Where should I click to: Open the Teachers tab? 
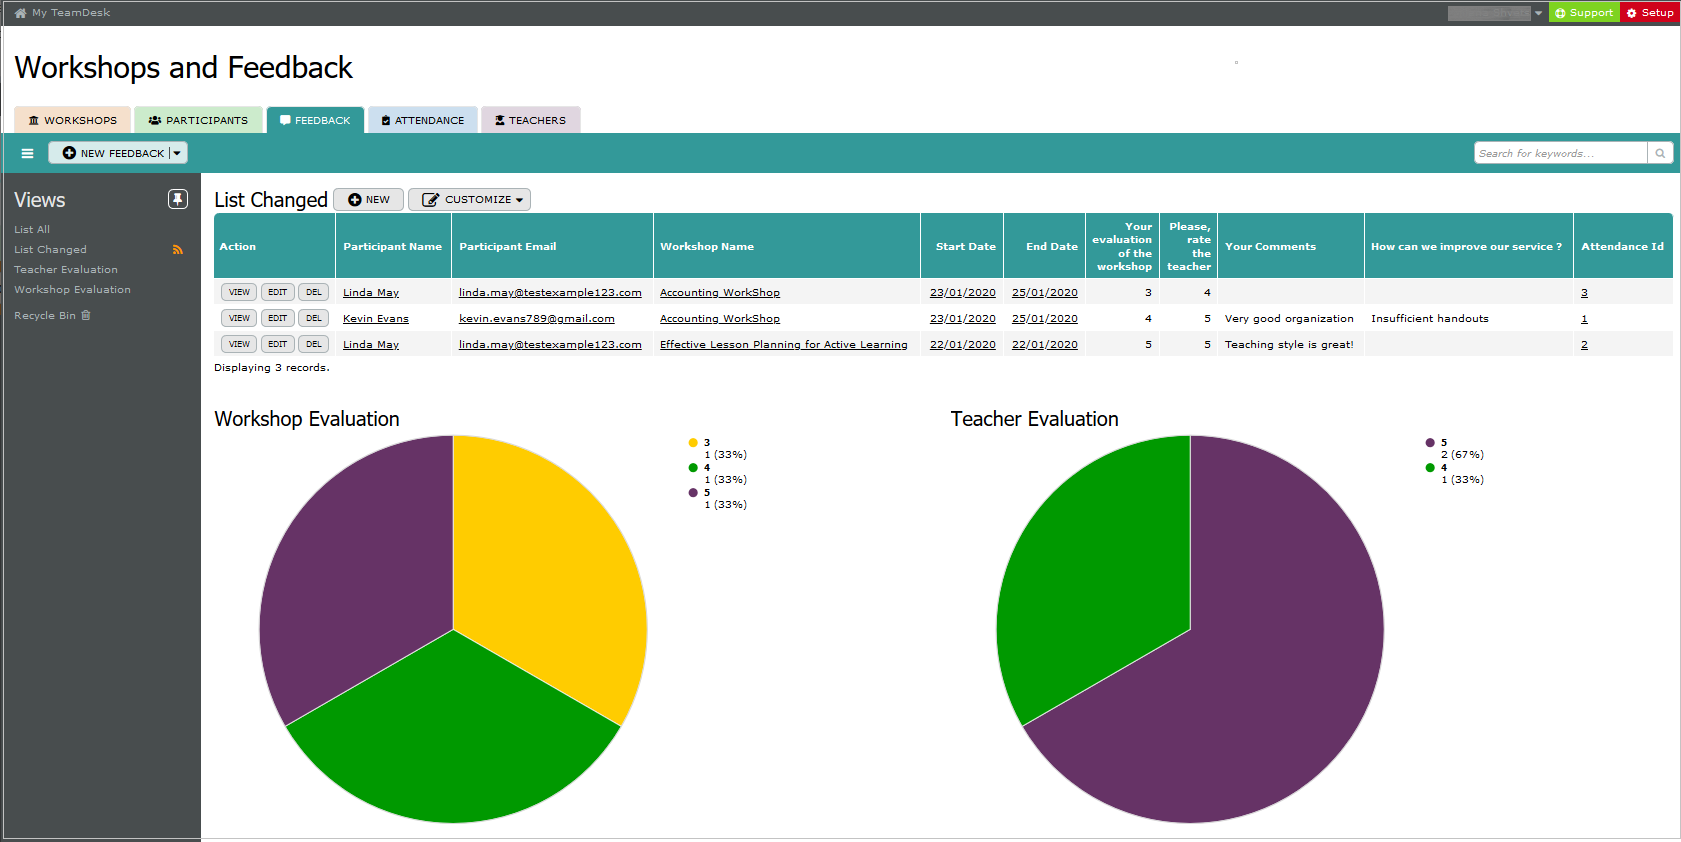tap(531, 120)
